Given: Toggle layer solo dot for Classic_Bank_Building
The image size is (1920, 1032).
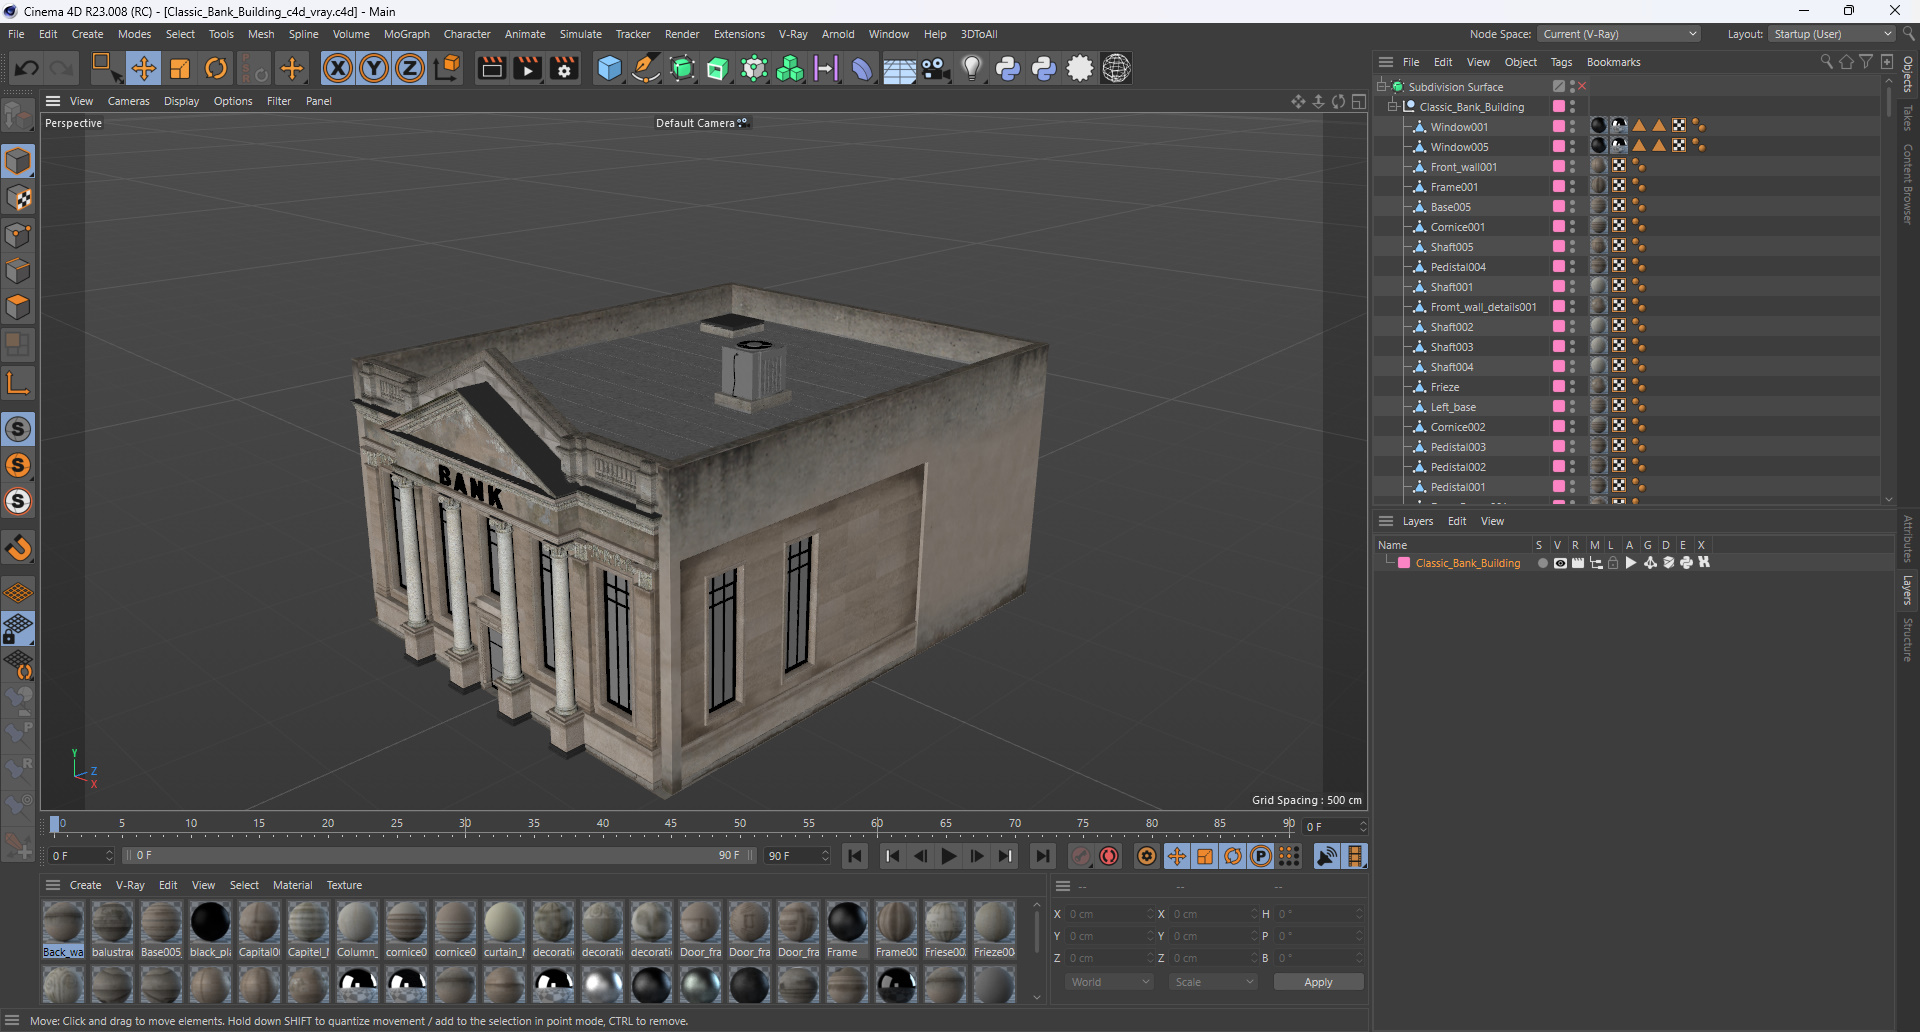Looking at the screenshot, I should (1542, 563).
